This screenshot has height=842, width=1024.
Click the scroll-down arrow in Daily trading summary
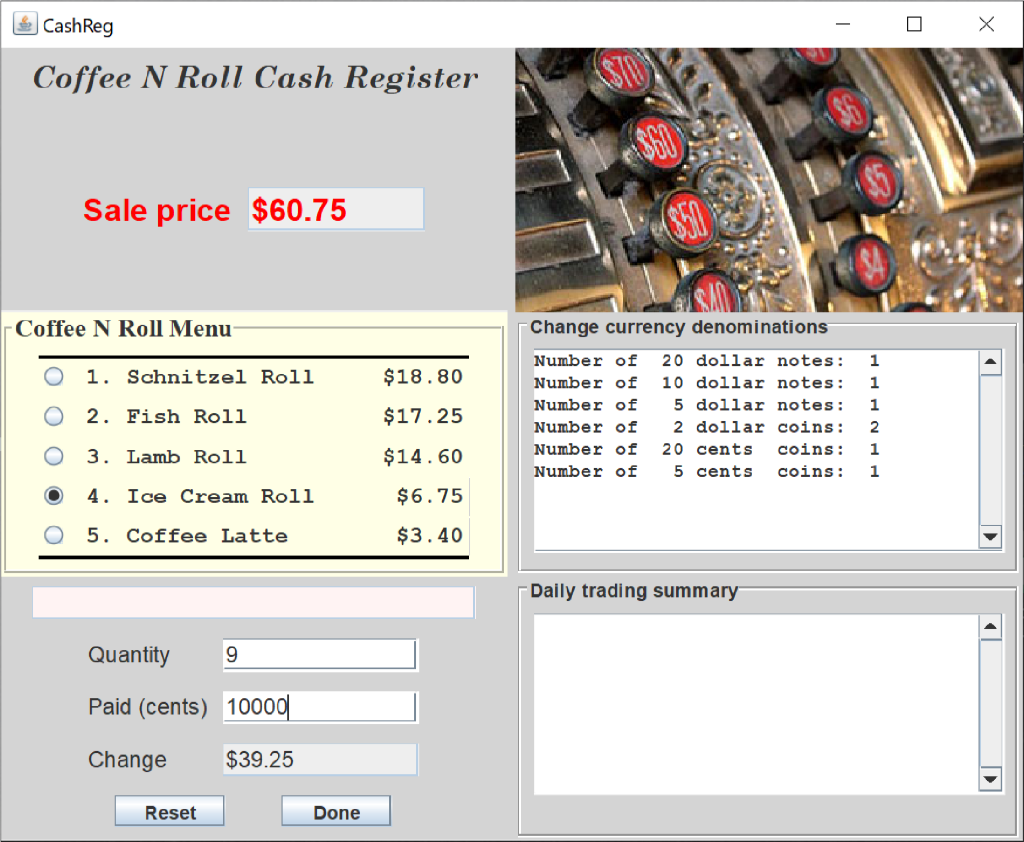[x=990, y=779]
